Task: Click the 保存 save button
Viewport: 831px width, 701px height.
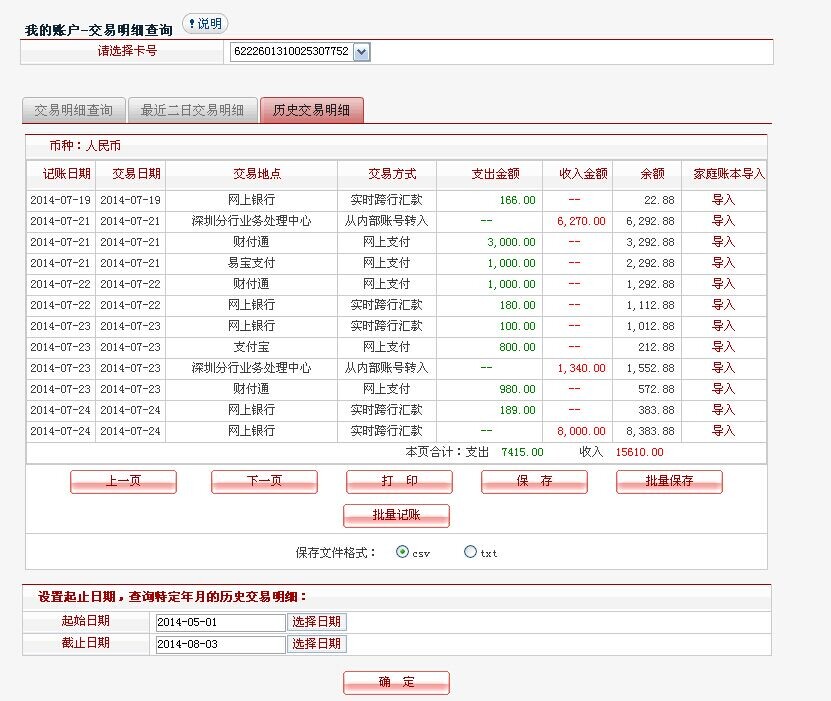Action: pyautogui.click(x=534, y=482)
